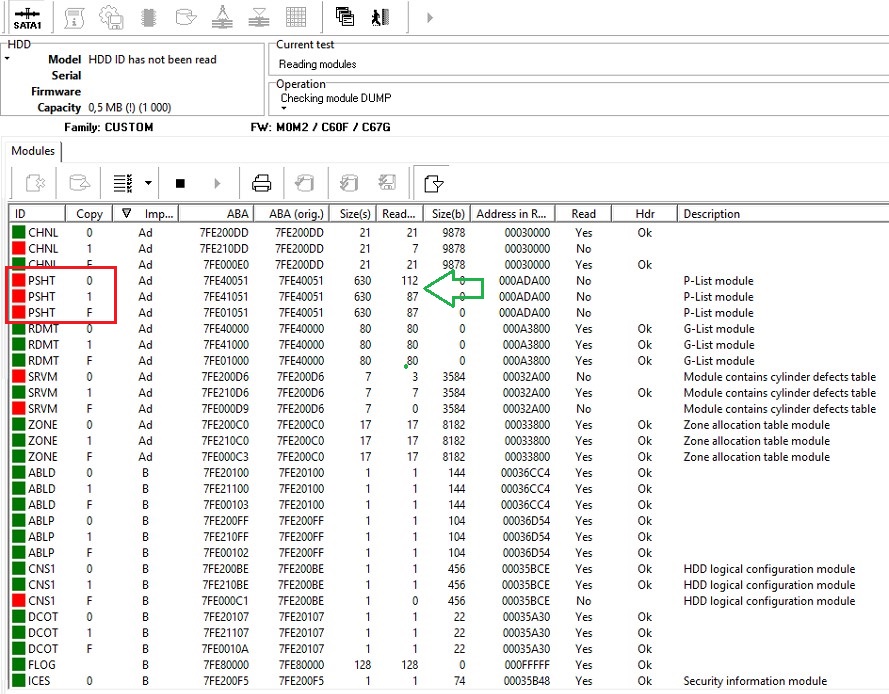
Task: Sort by the Description column header
Action: coord(711,214)
